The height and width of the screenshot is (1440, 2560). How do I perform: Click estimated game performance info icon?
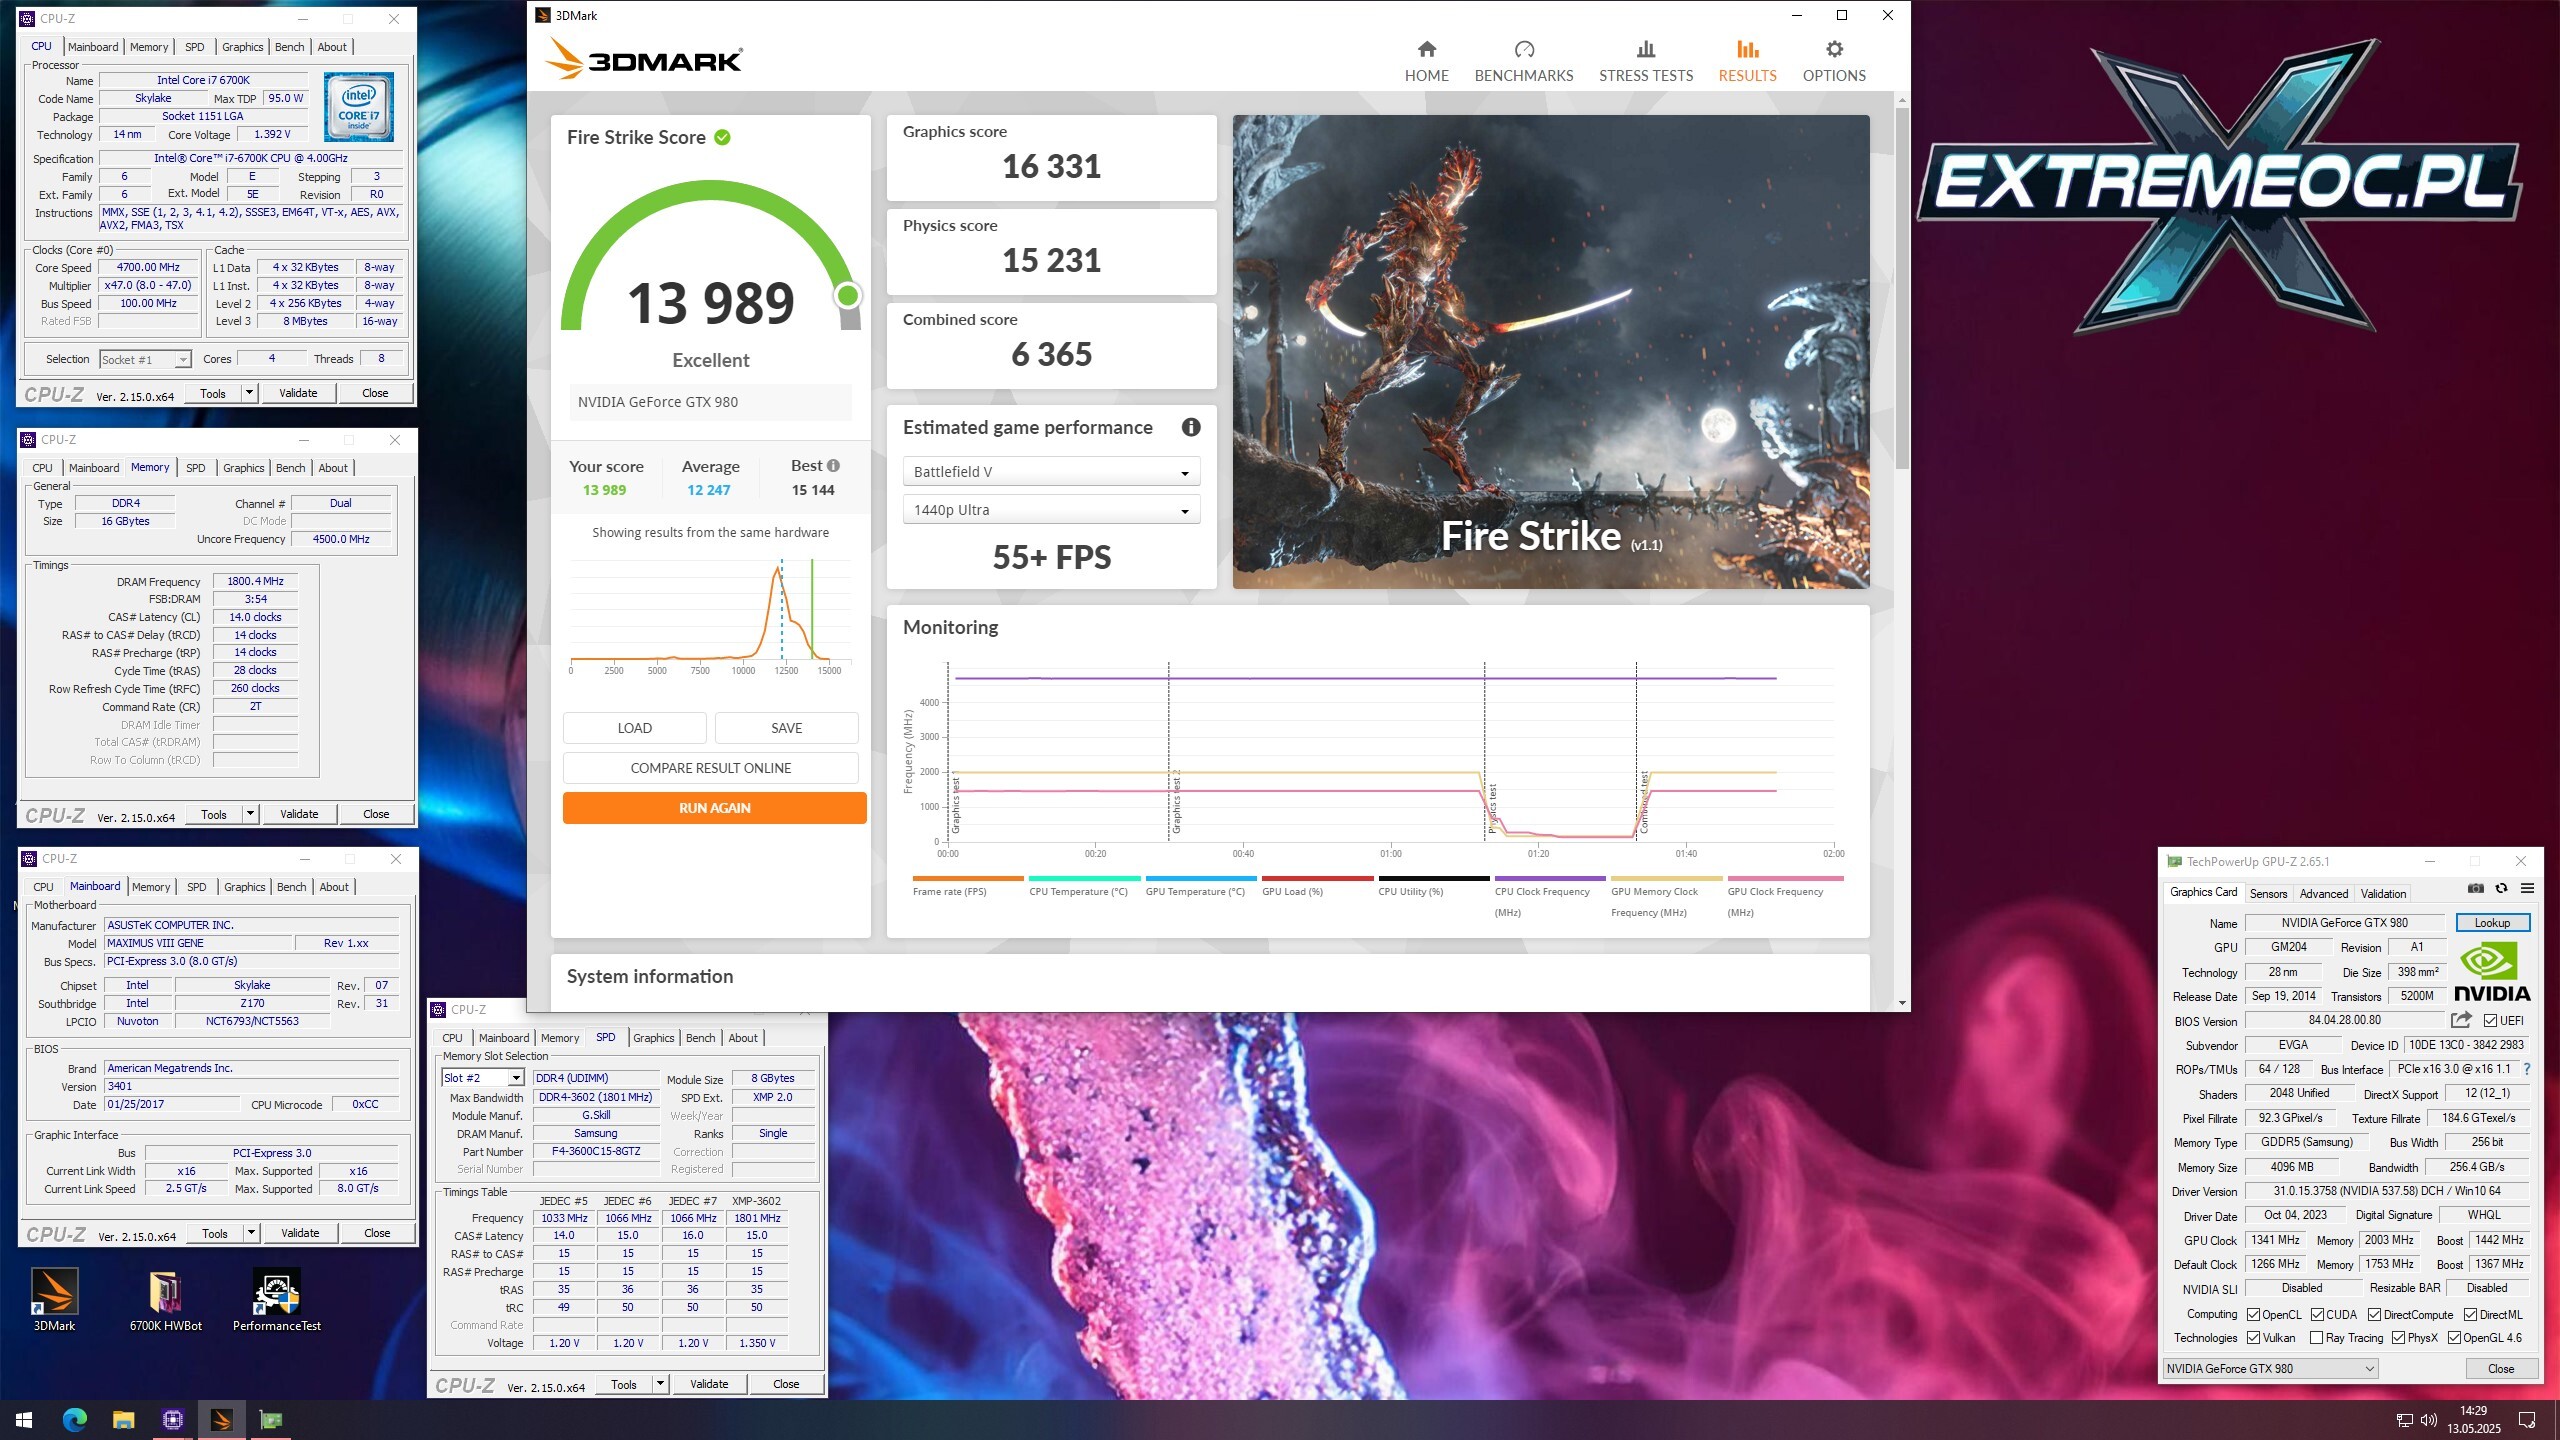1190,428
